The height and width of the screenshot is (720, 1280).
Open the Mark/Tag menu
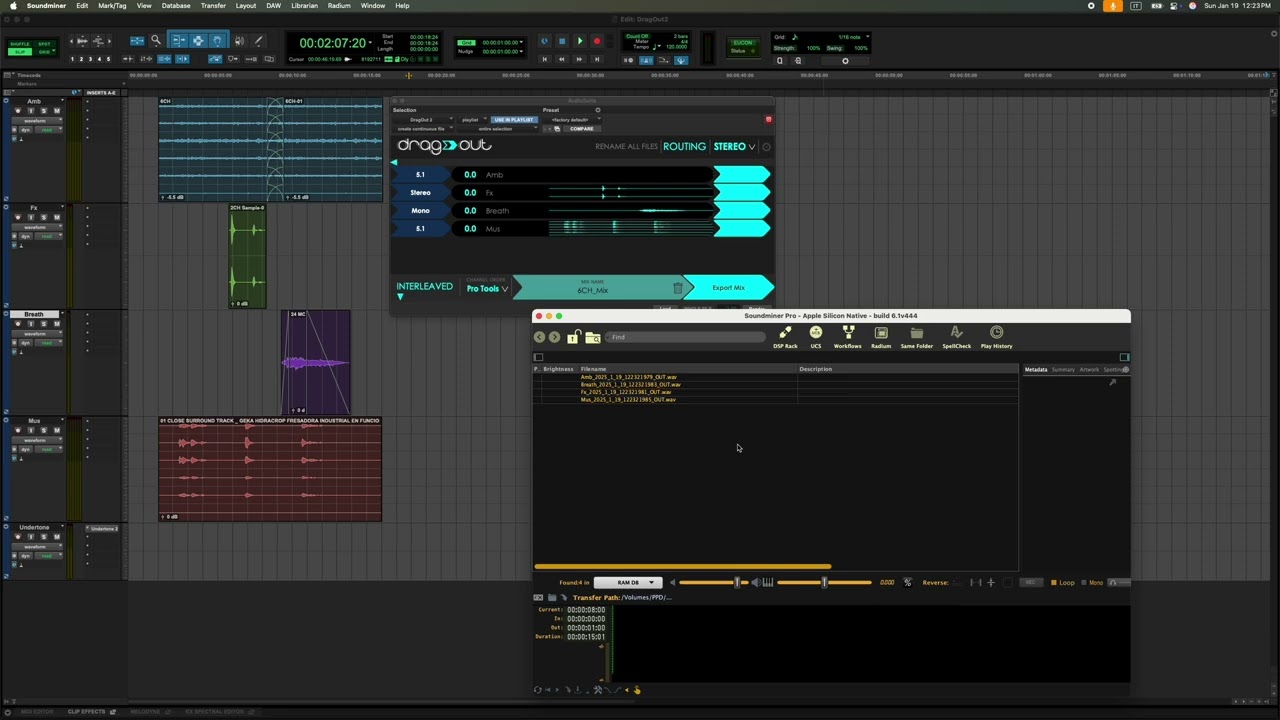[112, 6]
